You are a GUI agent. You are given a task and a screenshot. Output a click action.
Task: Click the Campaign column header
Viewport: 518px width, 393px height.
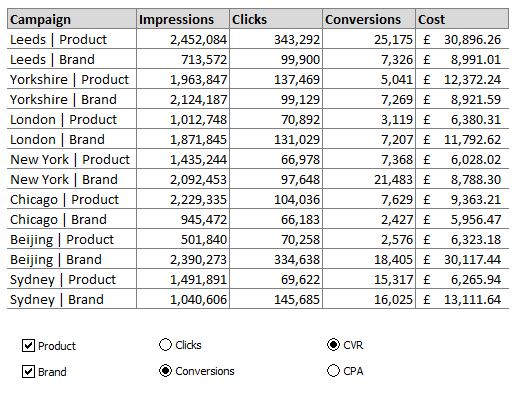pos(72,19)
